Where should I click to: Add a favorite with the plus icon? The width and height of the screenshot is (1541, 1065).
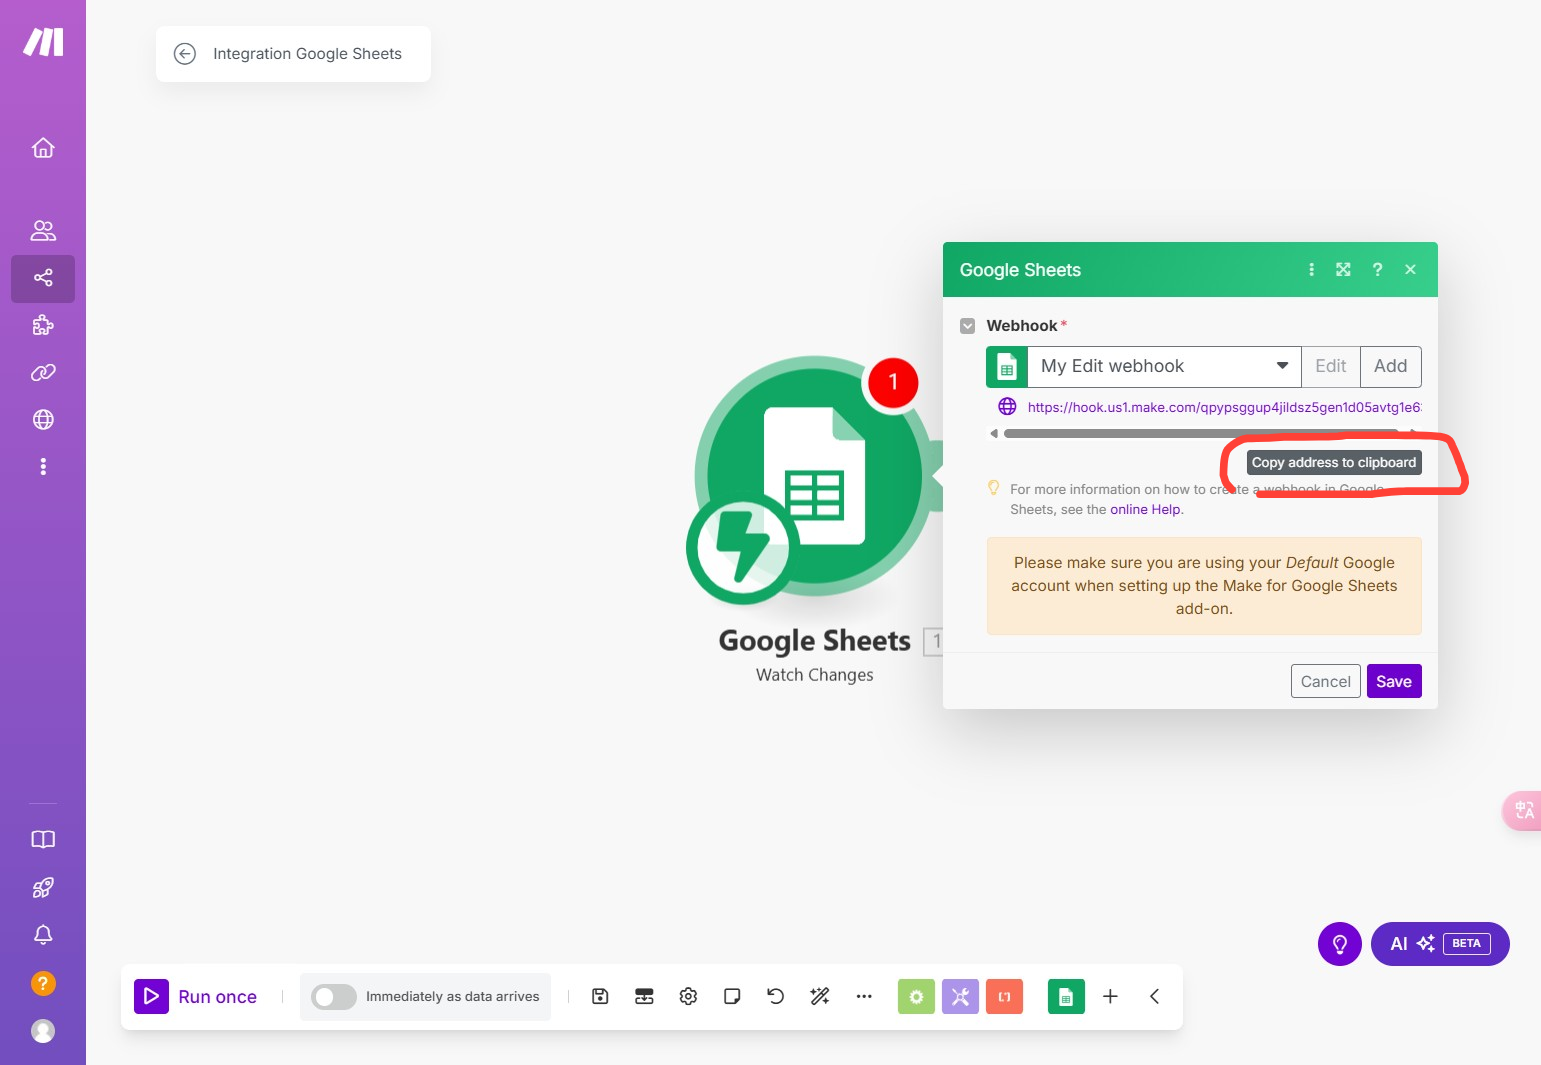point(1110,996)
